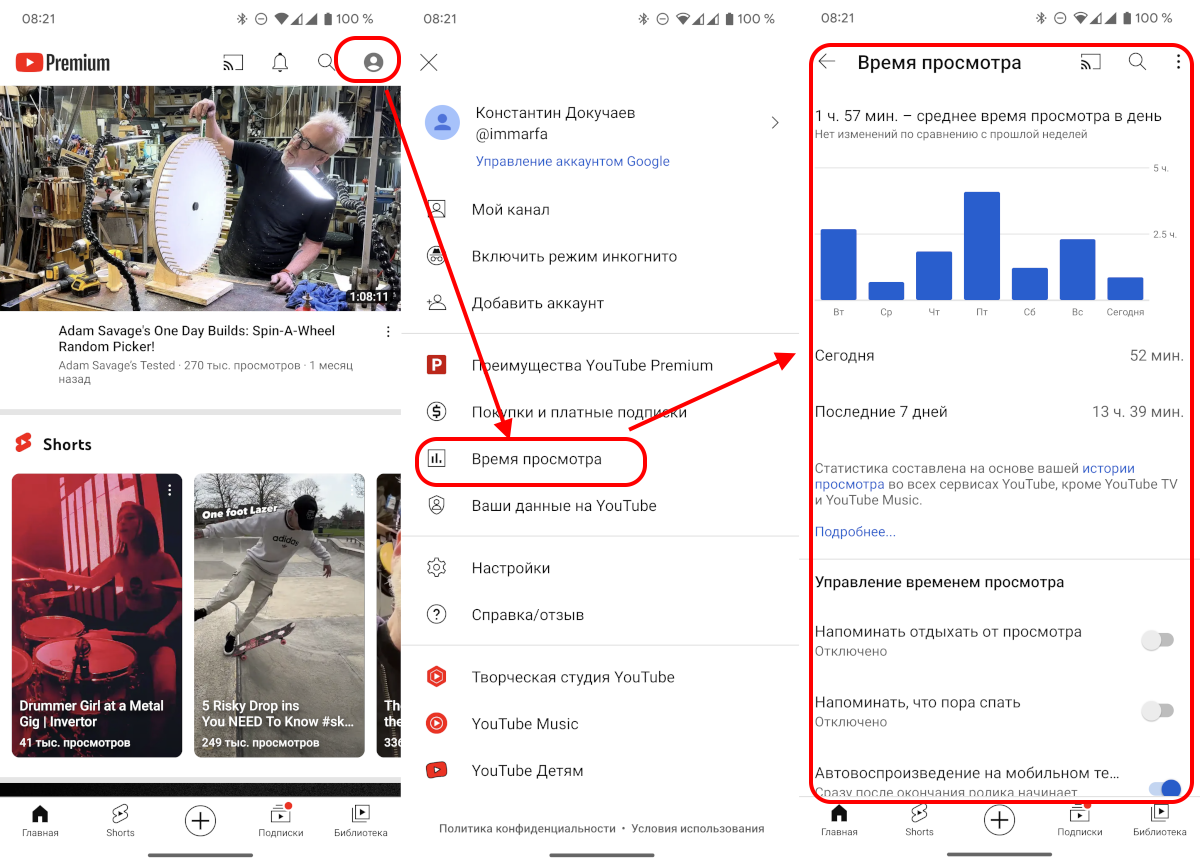The image size is (1200, 867).
Task: Tap Подписки tab on Время просмотра screen
Action: click(1079, 821)
